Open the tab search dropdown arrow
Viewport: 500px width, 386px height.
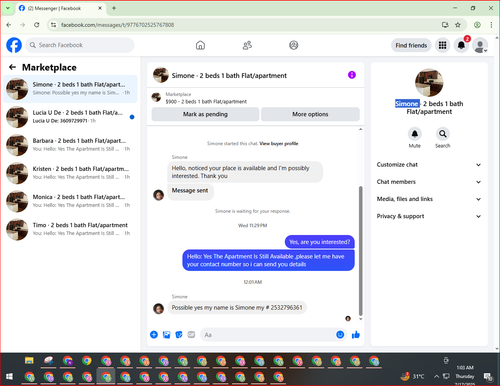pyautogui.click(x=8, y=8)
